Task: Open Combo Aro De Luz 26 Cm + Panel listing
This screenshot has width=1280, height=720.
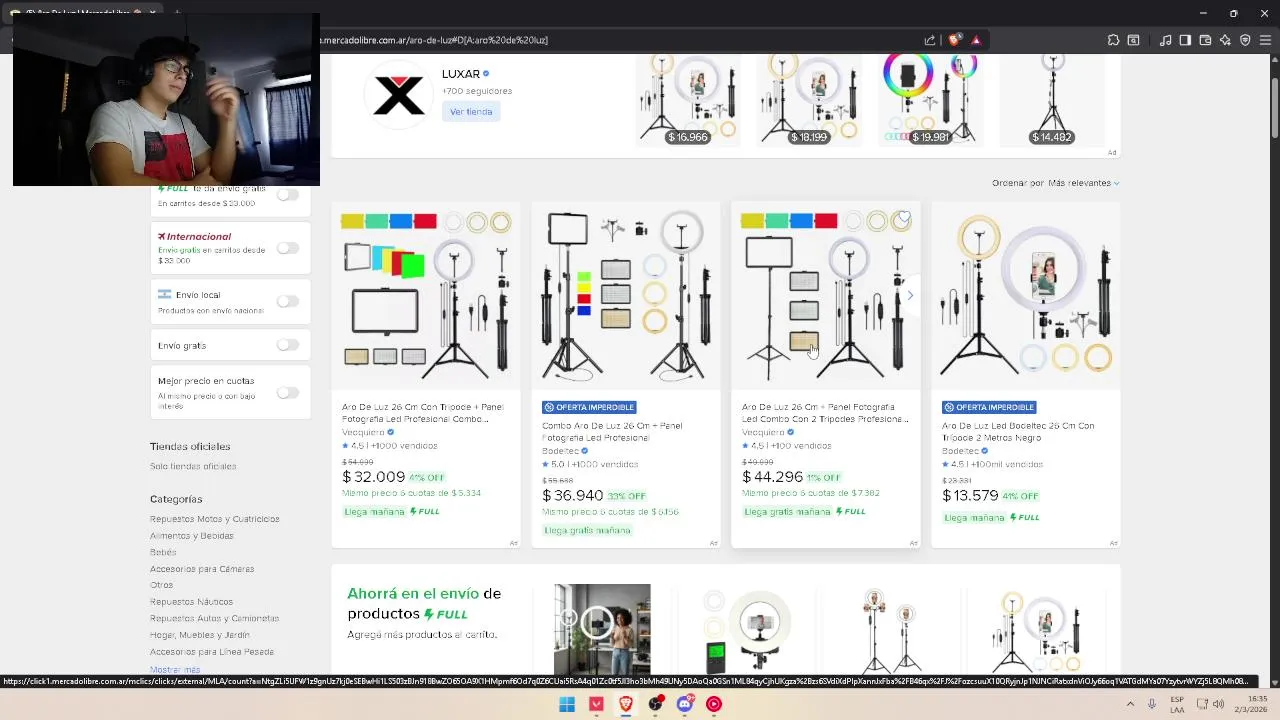Action: point(612,432)
